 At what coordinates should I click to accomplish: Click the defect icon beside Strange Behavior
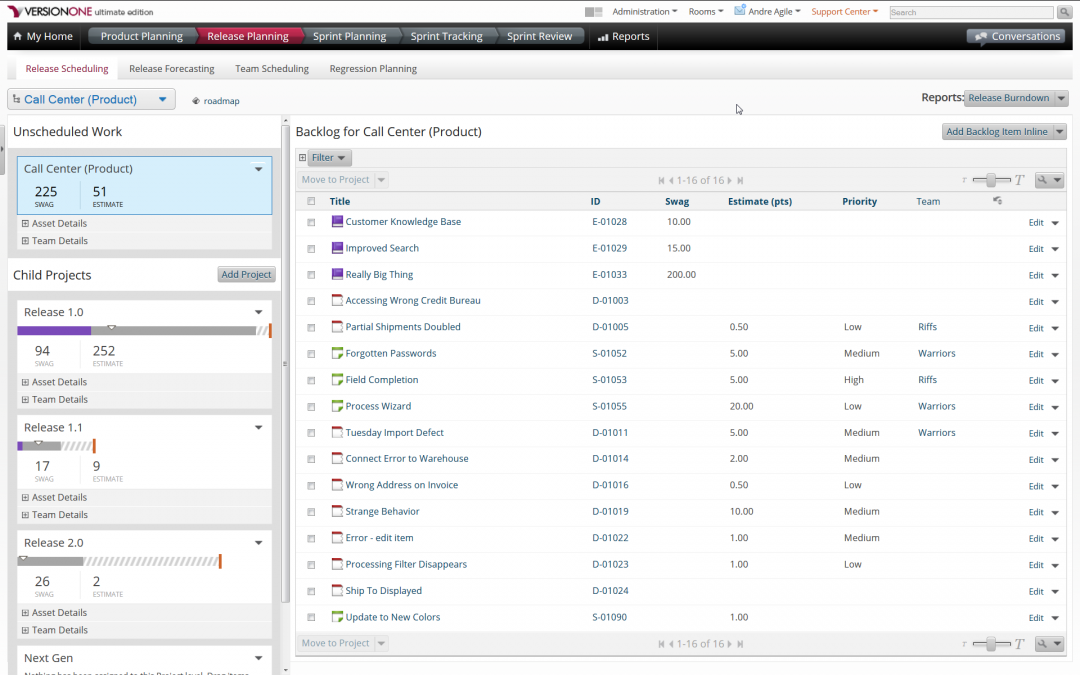(337, 511)
